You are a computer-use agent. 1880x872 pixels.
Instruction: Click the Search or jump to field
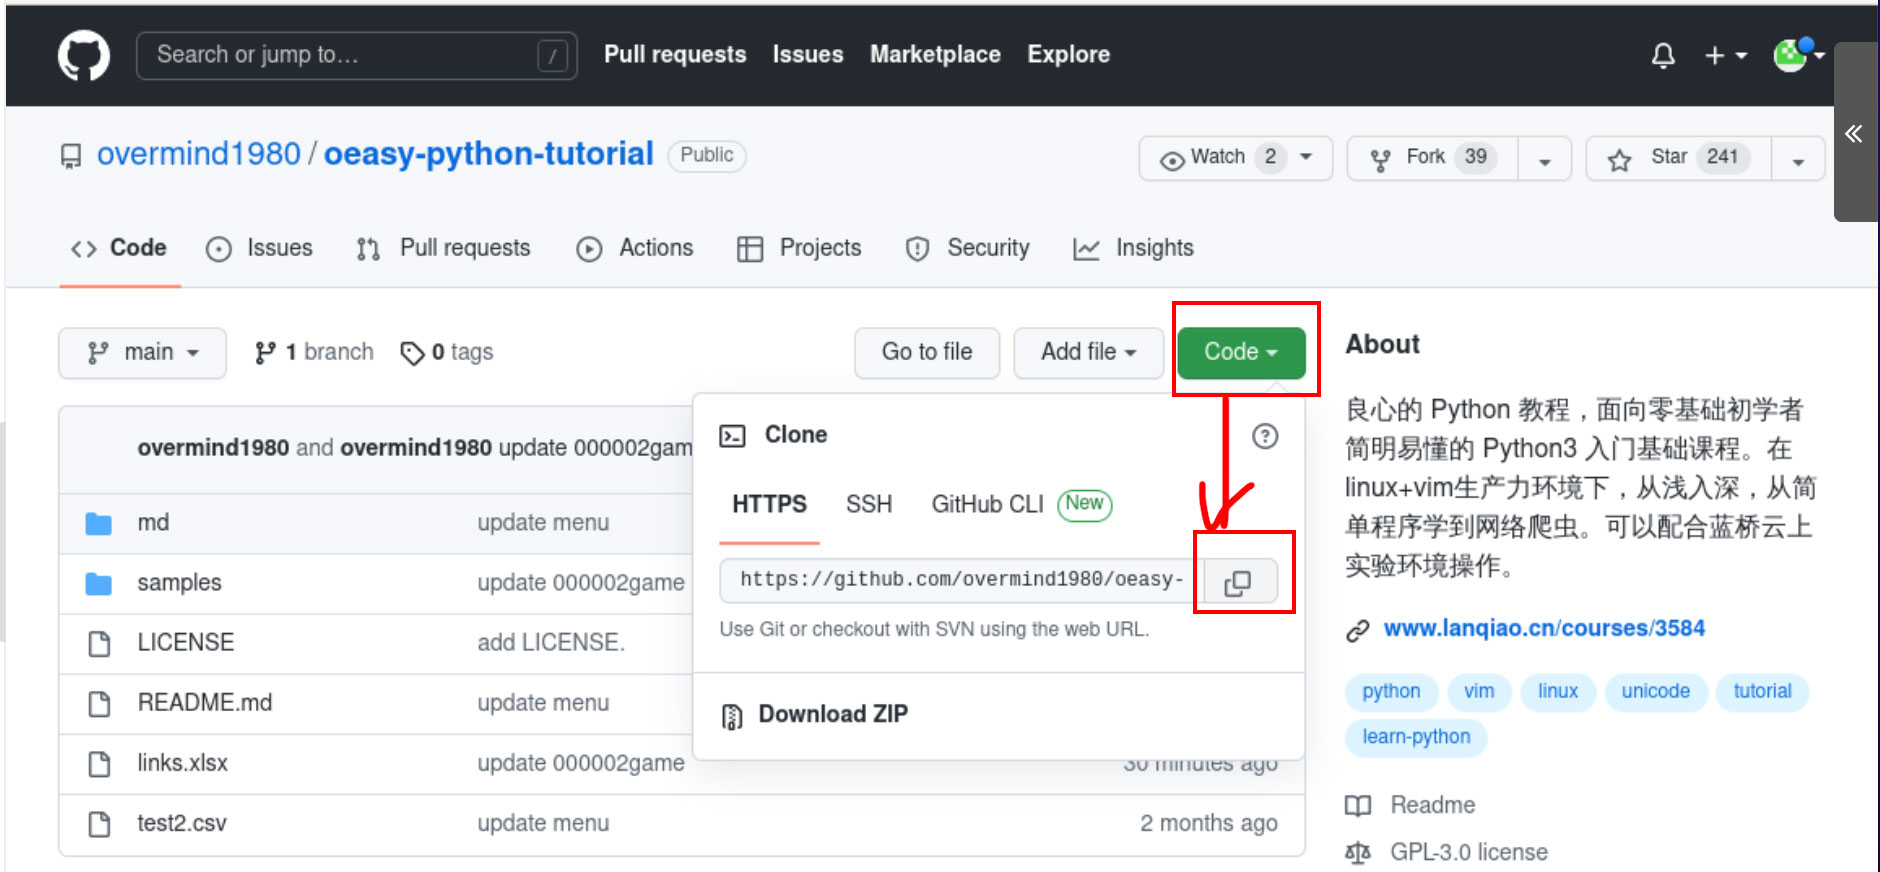[x=357, y=55]
